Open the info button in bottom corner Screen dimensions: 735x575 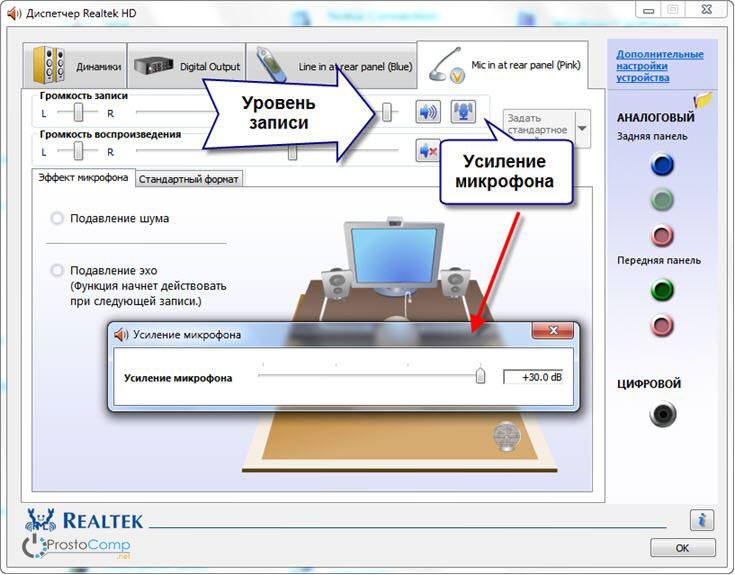coord(701,520)
